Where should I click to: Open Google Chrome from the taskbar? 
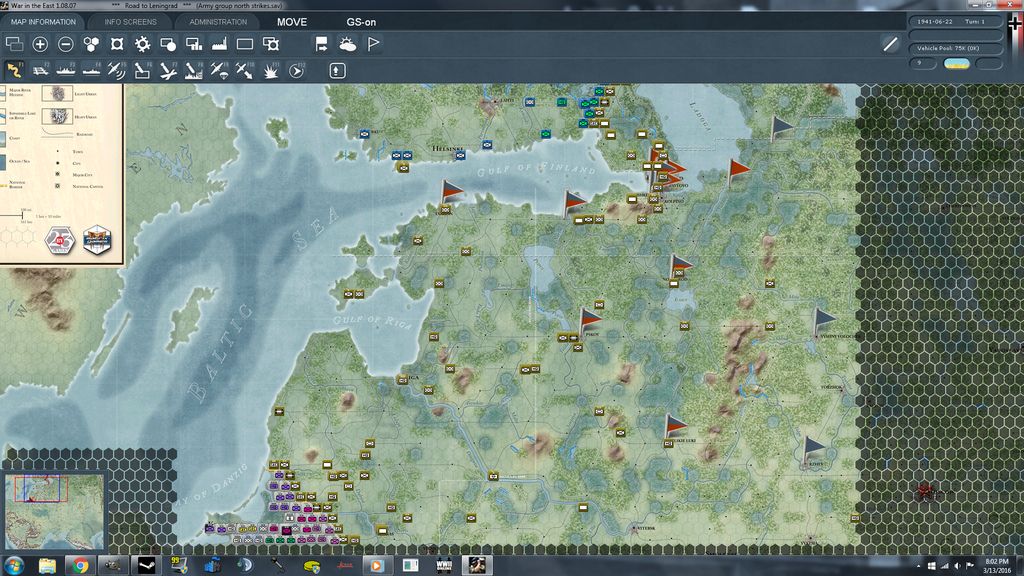click(80, 565)
